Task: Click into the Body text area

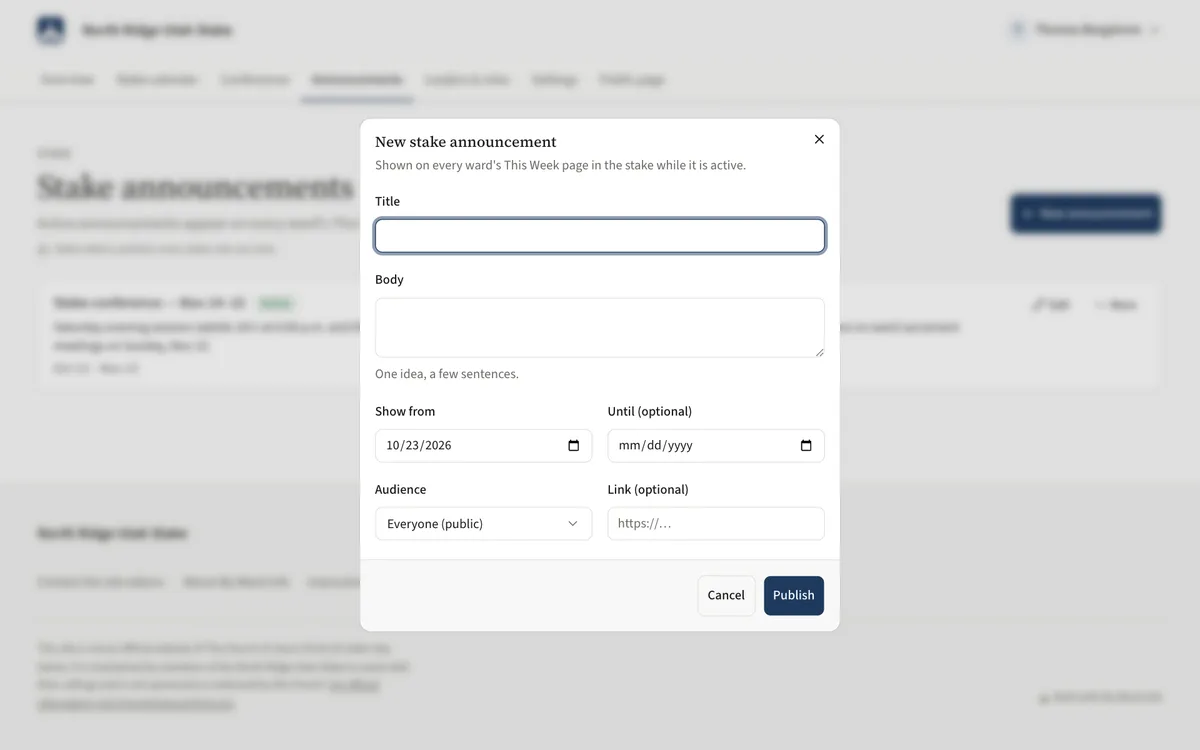Action: pos(600,327)
